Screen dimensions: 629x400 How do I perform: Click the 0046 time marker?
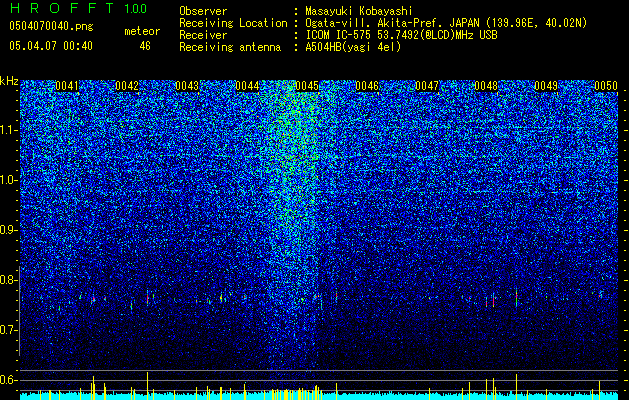pyautogui.click(x=367, y=86)
